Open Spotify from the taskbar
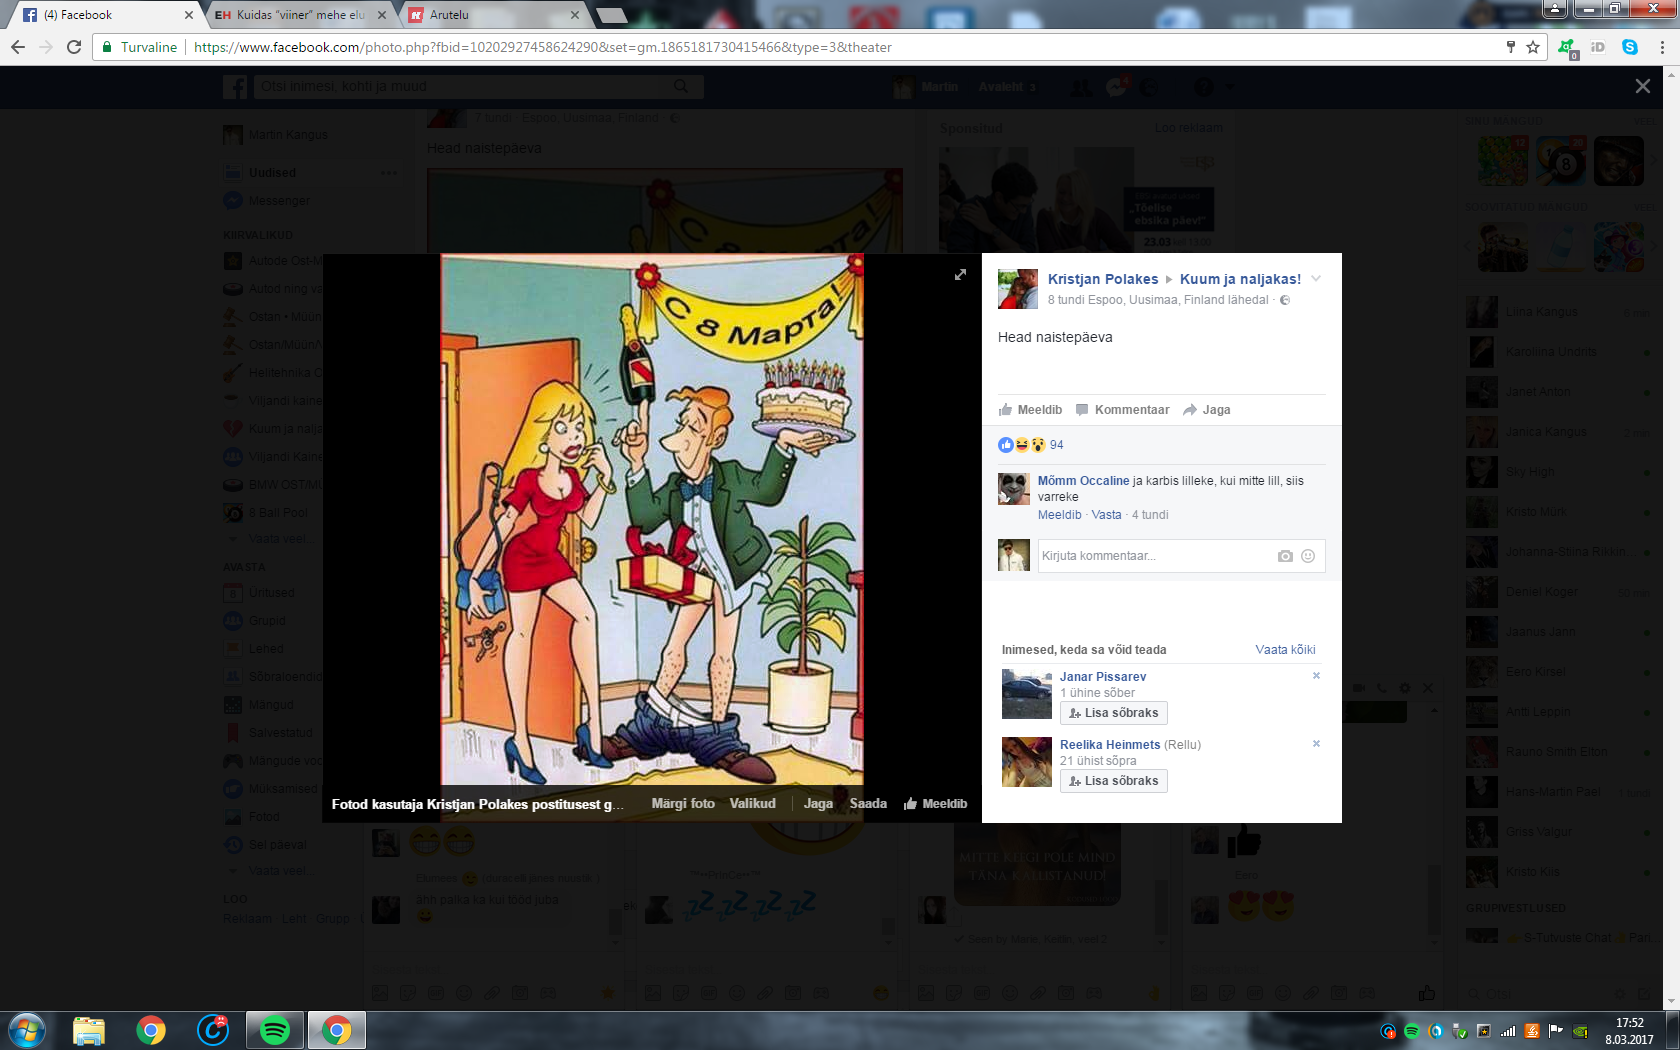Screen dimensions: 1680x1050 [x=275, y=1030]
